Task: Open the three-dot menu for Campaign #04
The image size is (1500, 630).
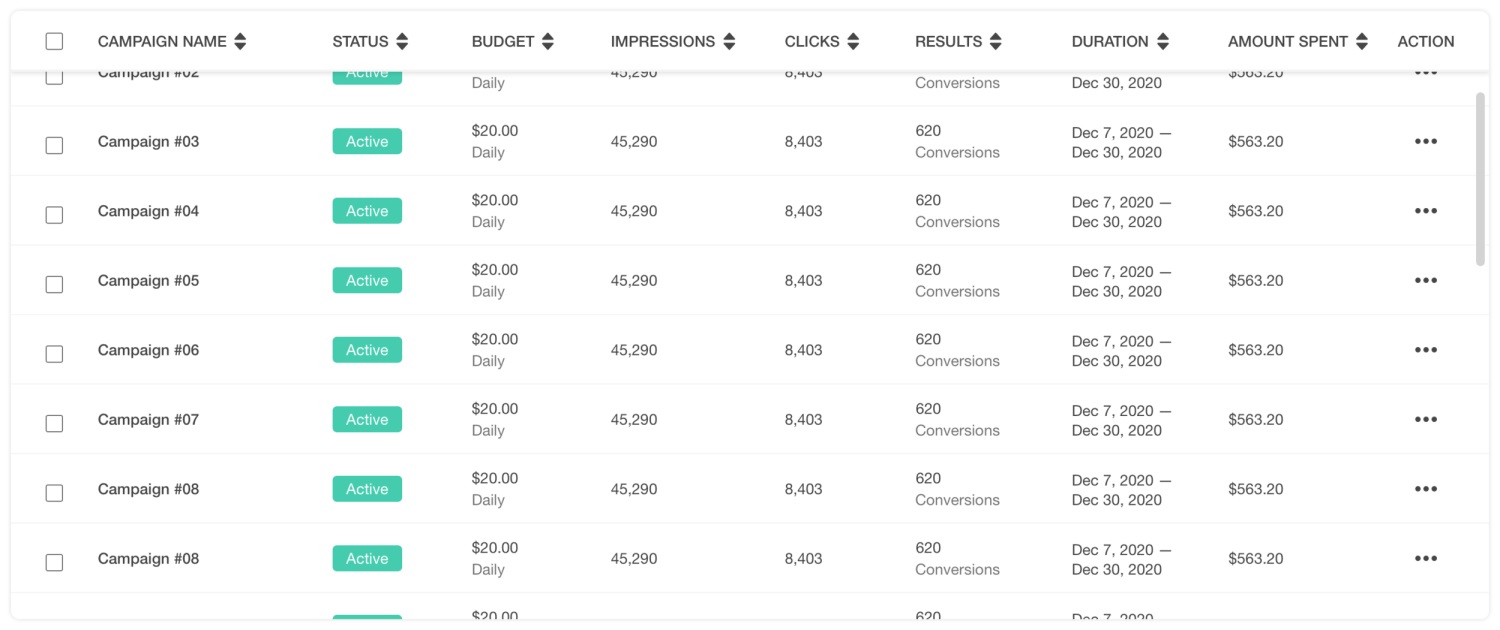Action: click(1425, 211)
